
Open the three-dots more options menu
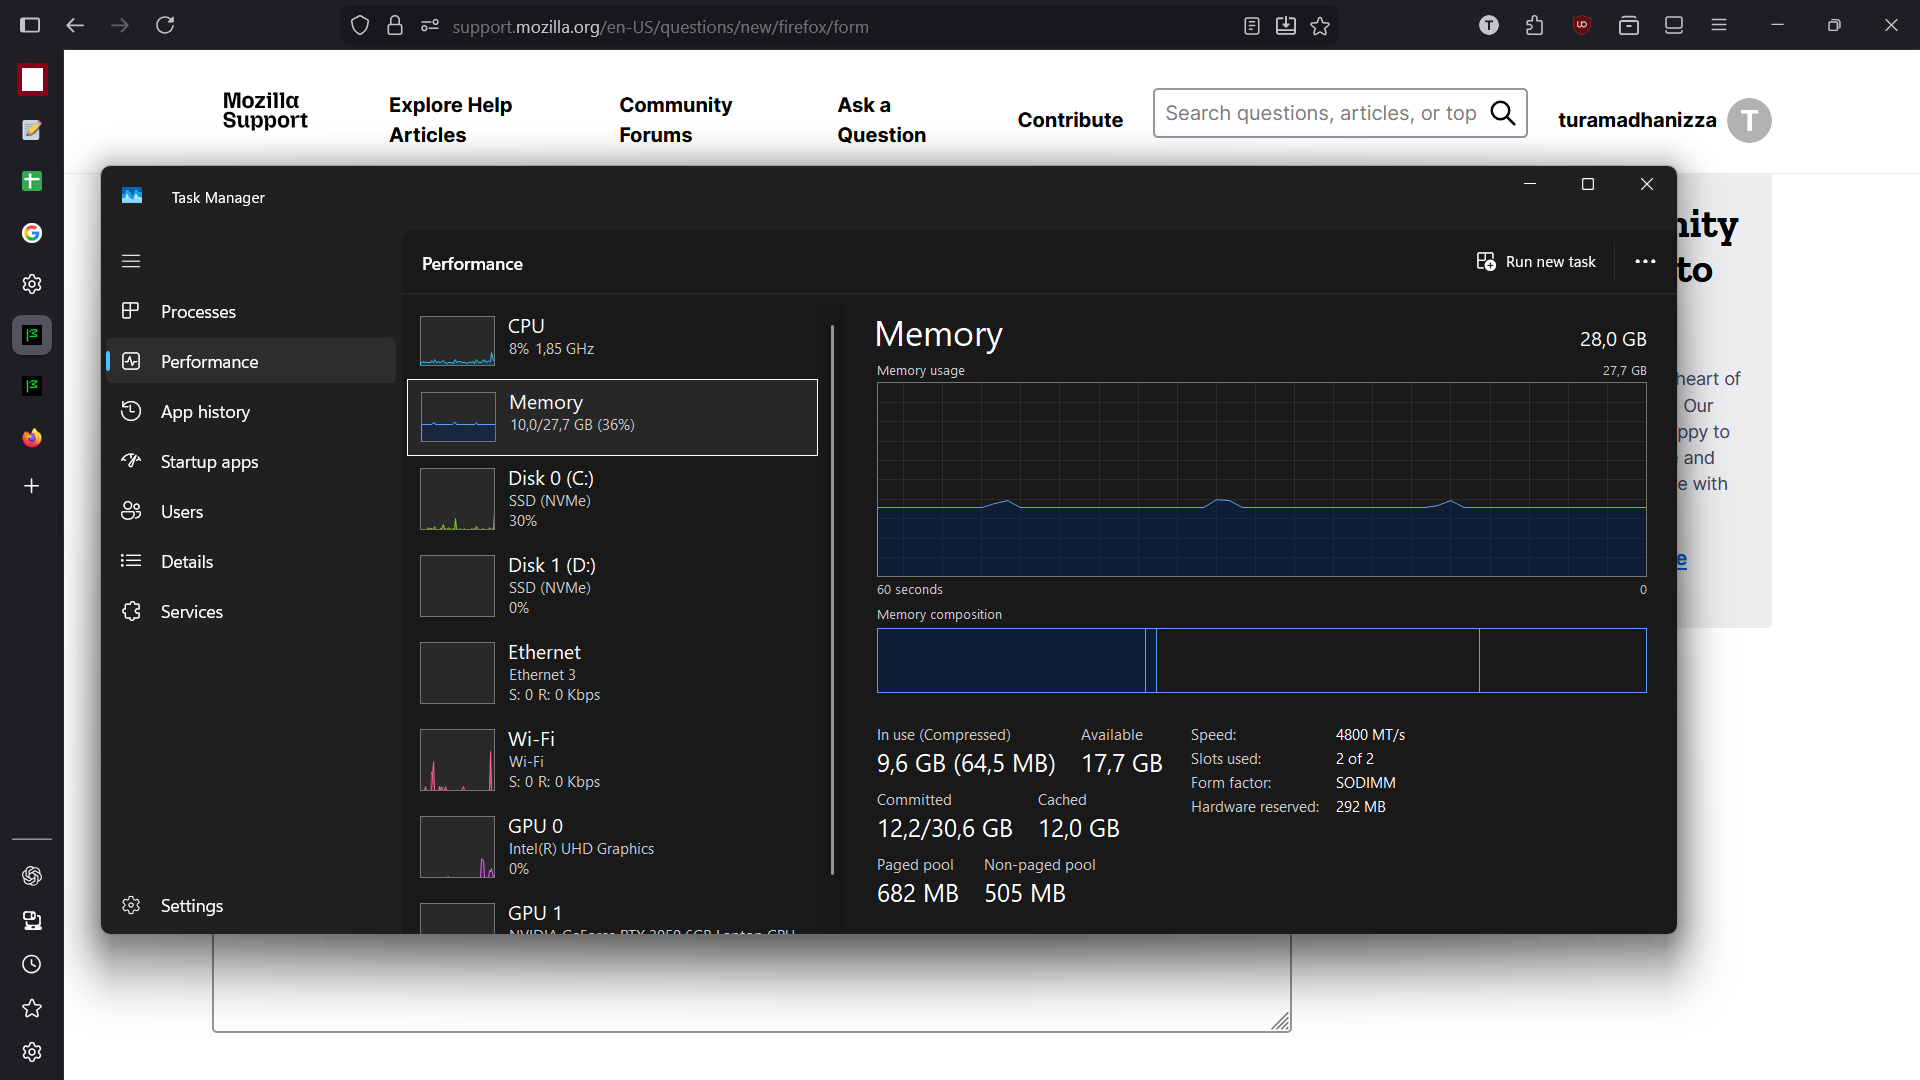[x=1645, y=262]
